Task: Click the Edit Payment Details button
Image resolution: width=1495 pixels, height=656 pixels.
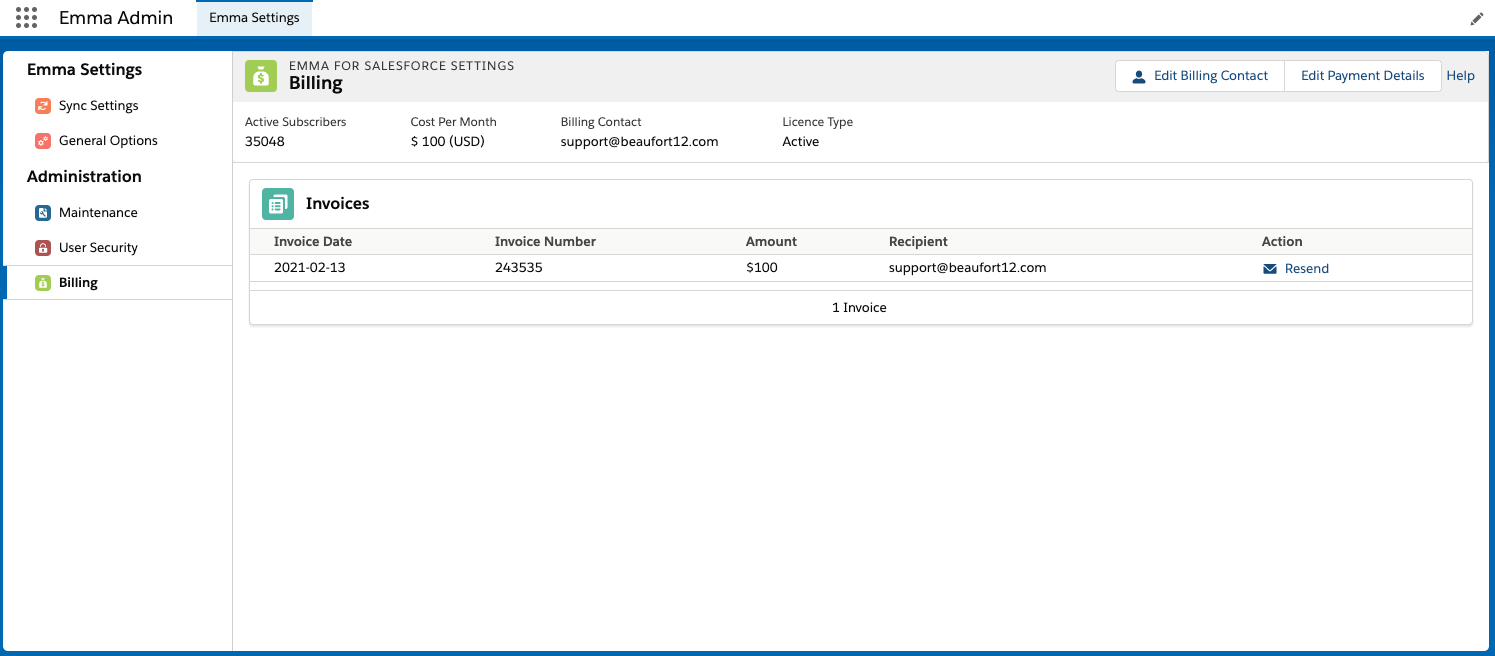Action: point(1362,76)
